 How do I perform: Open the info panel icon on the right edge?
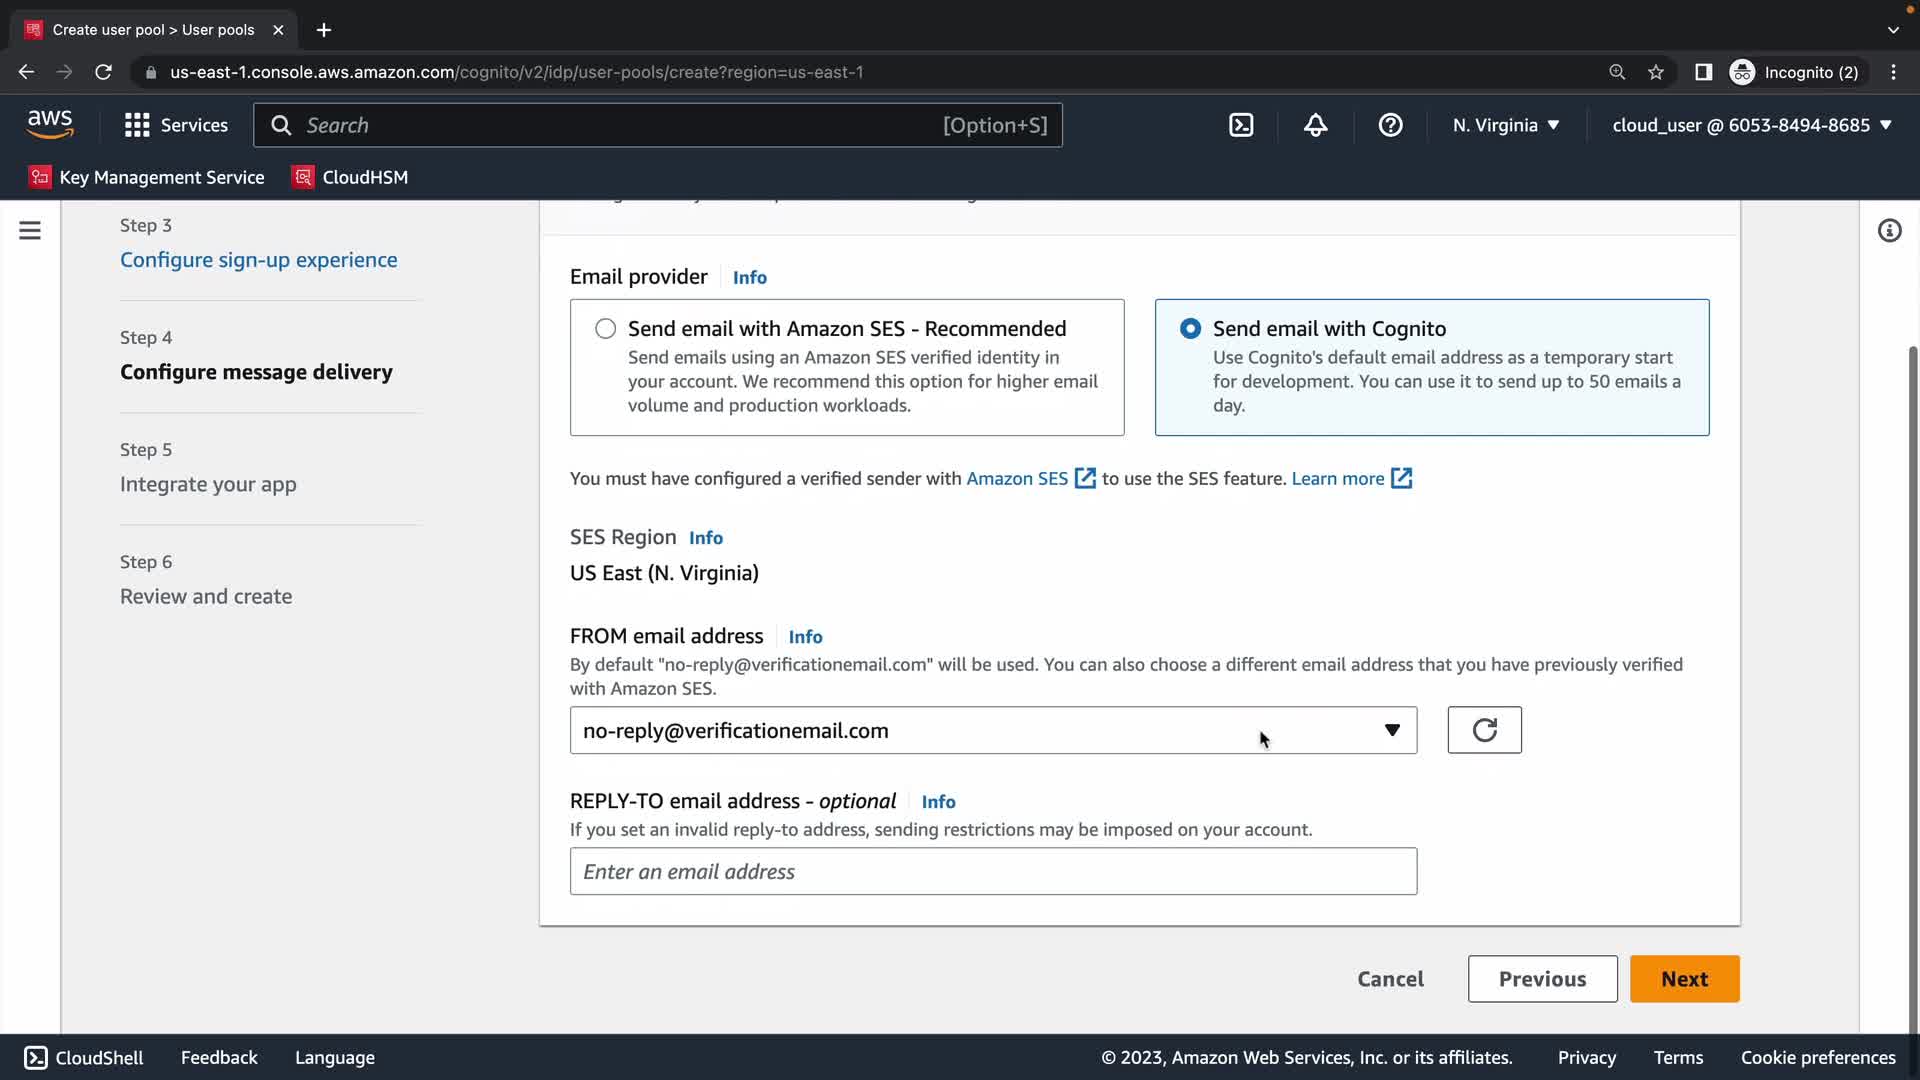1889,231
